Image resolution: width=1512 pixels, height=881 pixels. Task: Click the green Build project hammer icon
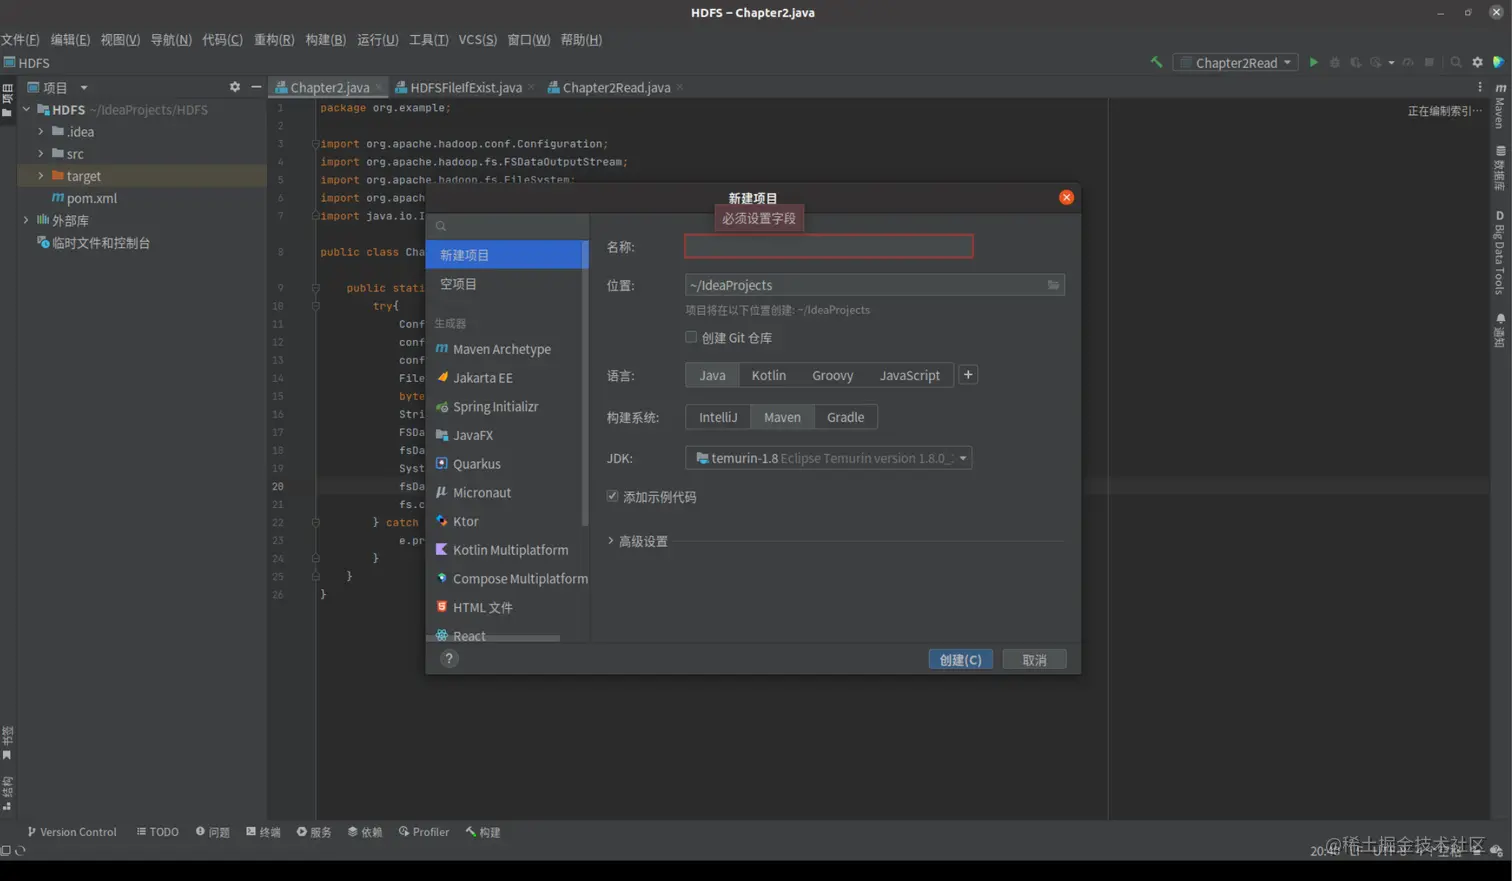coord(1157,62)
